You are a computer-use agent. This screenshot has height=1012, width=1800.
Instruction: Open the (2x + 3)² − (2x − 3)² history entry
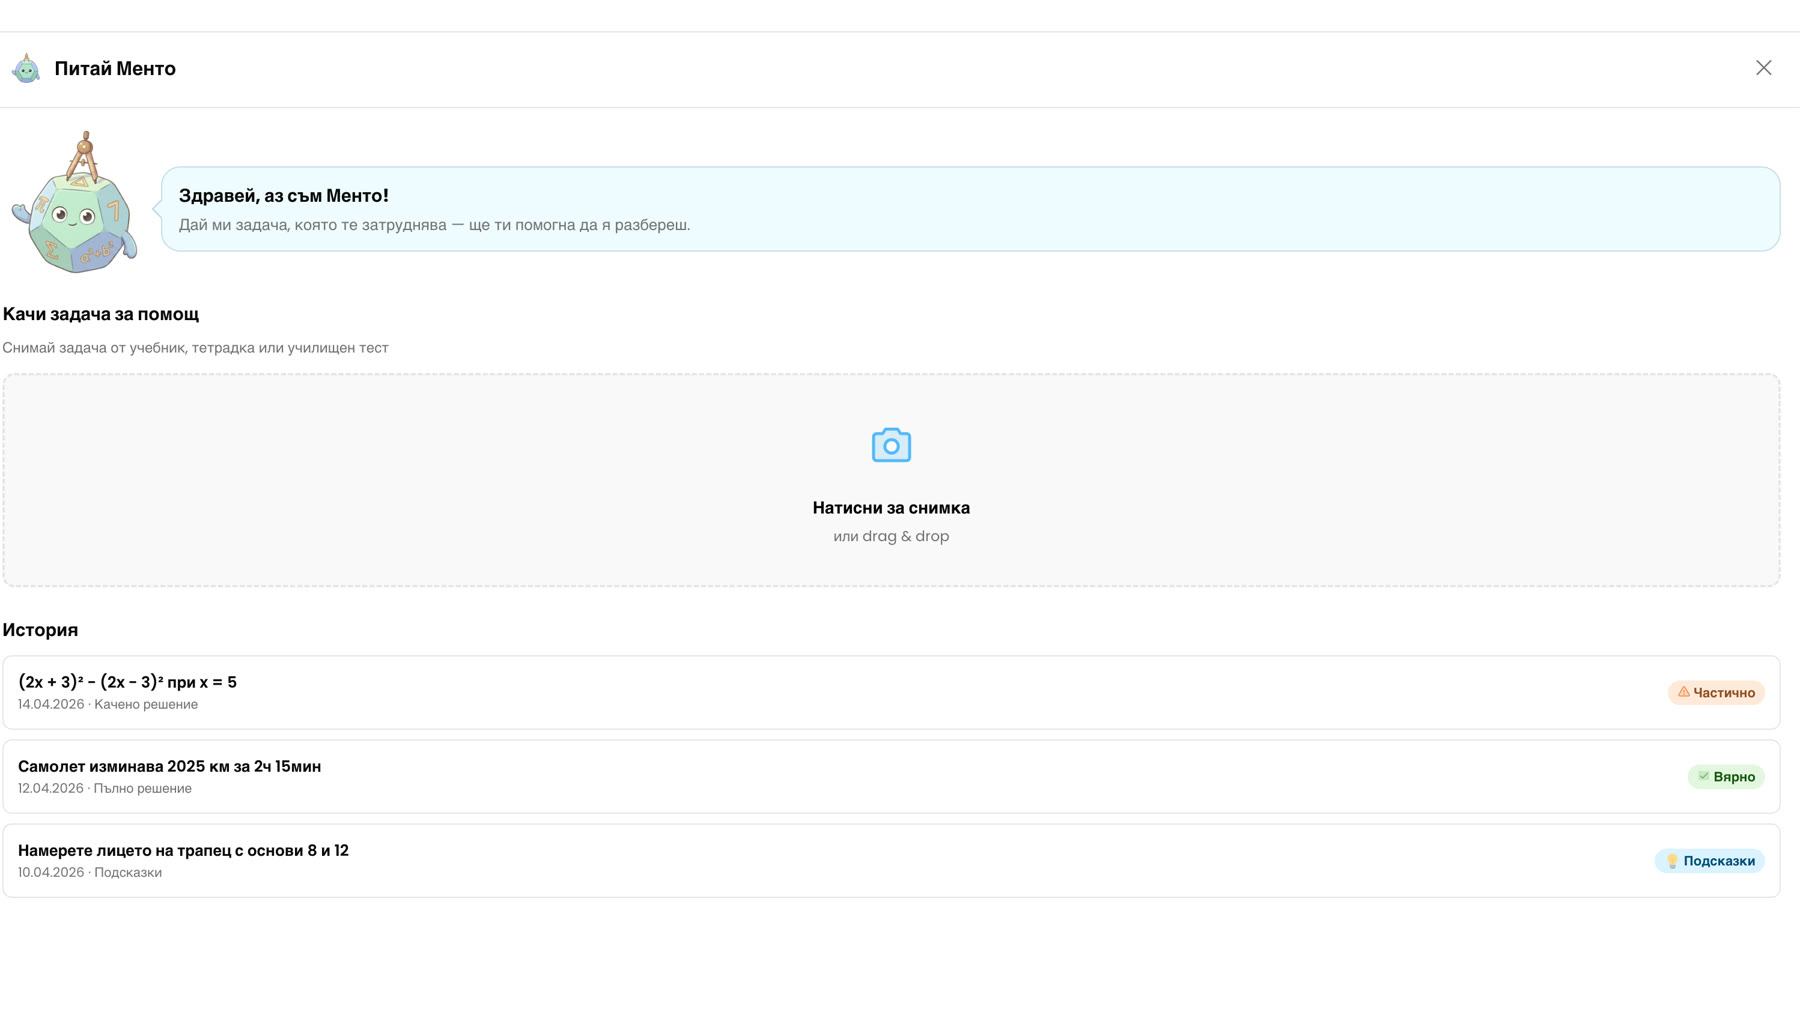coord(891,692)
